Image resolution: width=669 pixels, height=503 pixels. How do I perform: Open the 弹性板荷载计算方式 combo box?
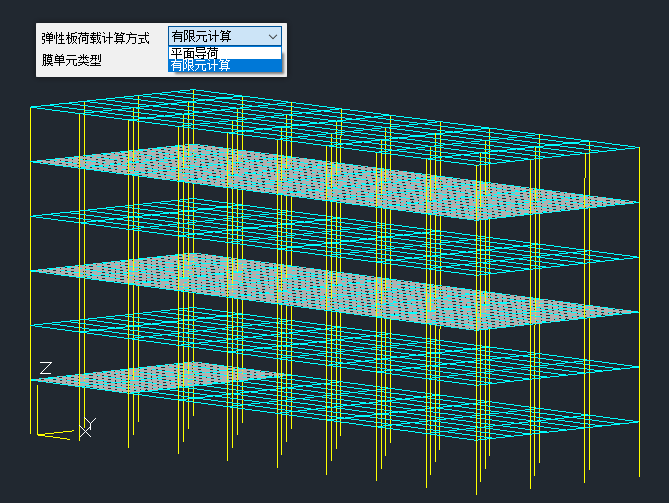click(225, 37)
